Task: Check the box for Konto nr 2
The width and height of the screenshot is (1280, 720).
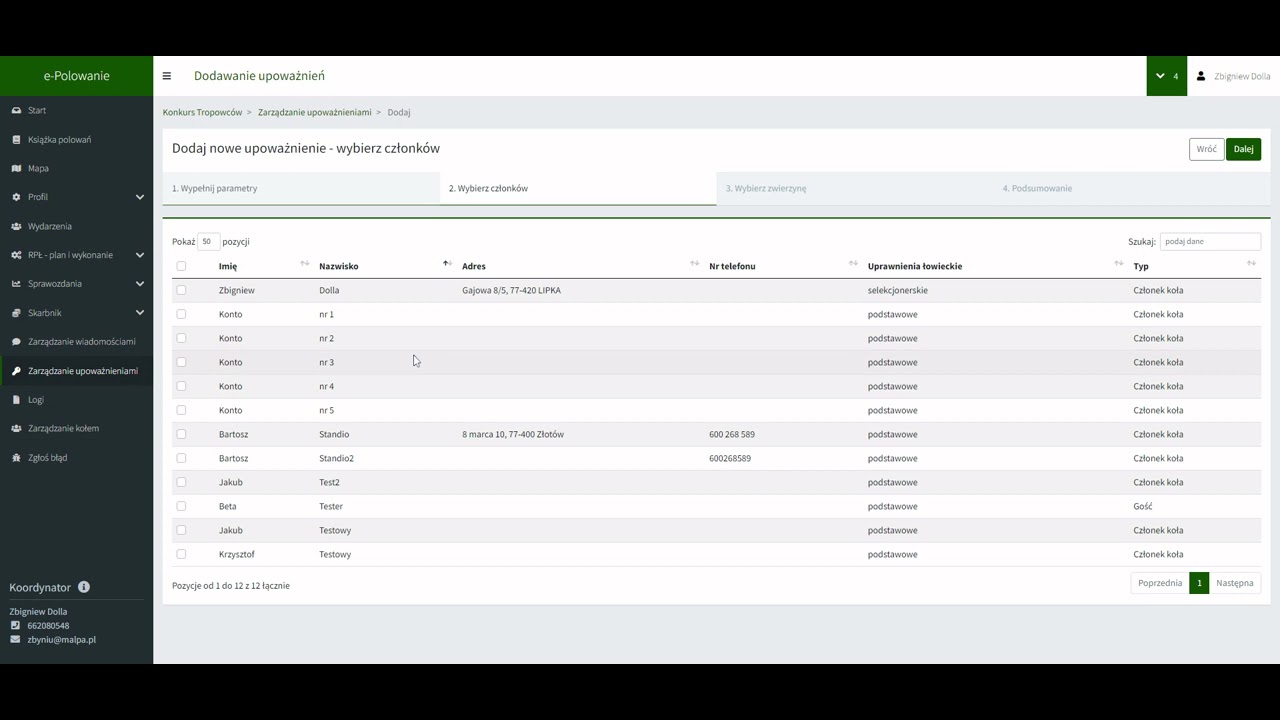Action: tap(181, 338)
